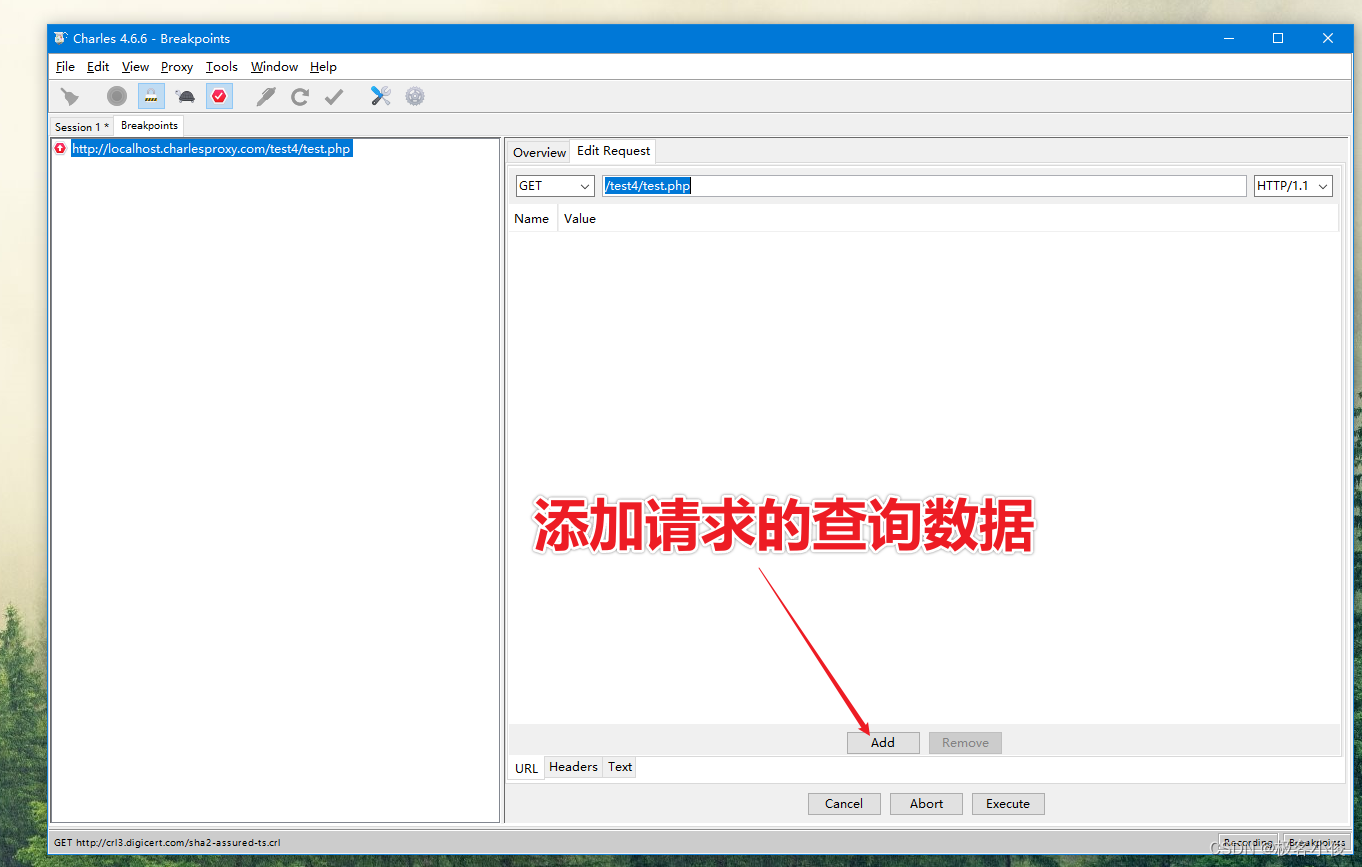Open the Proxy menu
The height and width of the screenshot is (867, 1362).
(x=177, y=67)
